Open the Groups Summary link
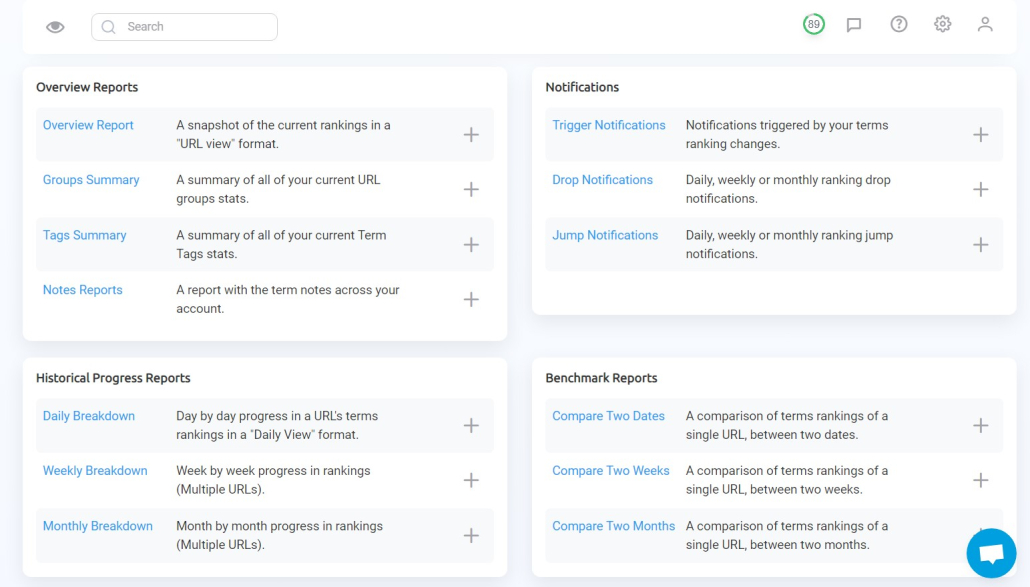 [91, 180]
